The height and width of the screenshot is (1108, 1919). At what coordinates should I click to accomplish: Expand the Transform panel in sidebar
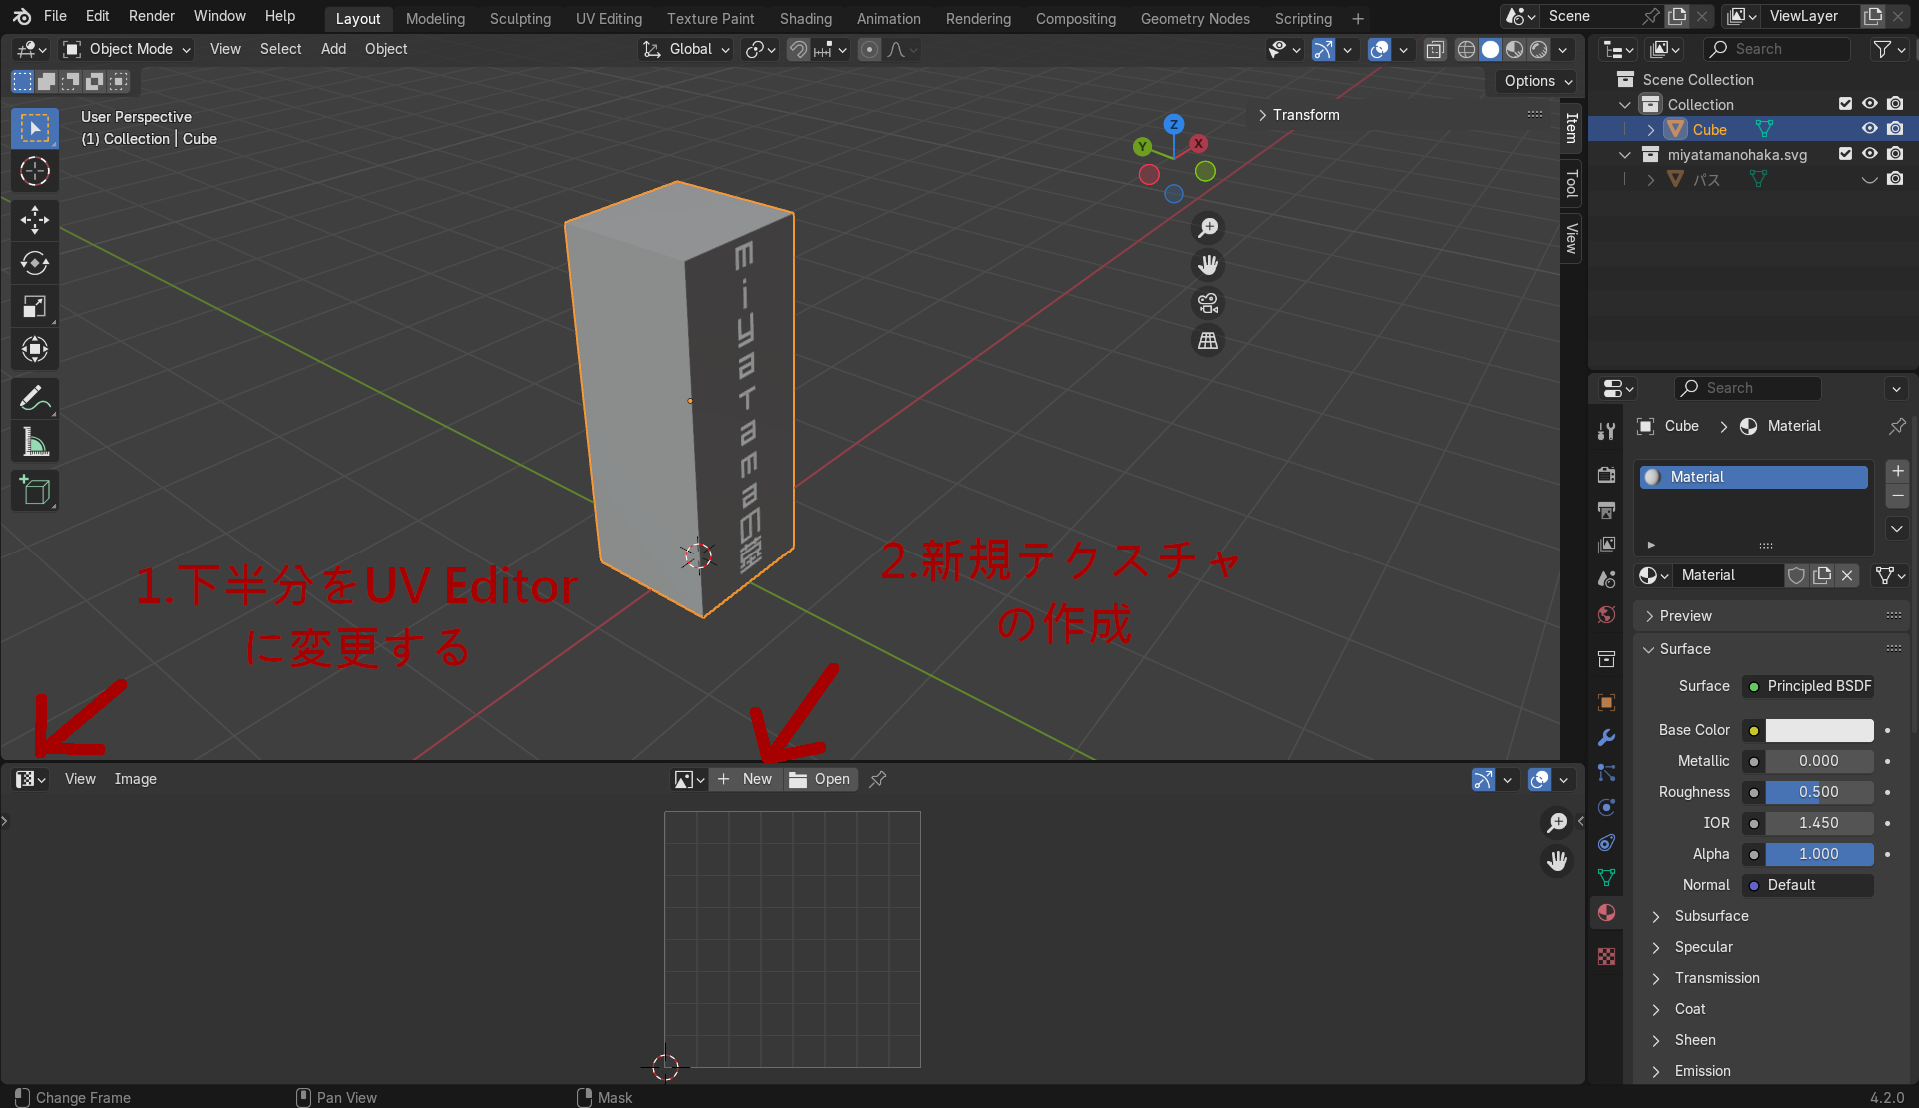click(1299, 115)
